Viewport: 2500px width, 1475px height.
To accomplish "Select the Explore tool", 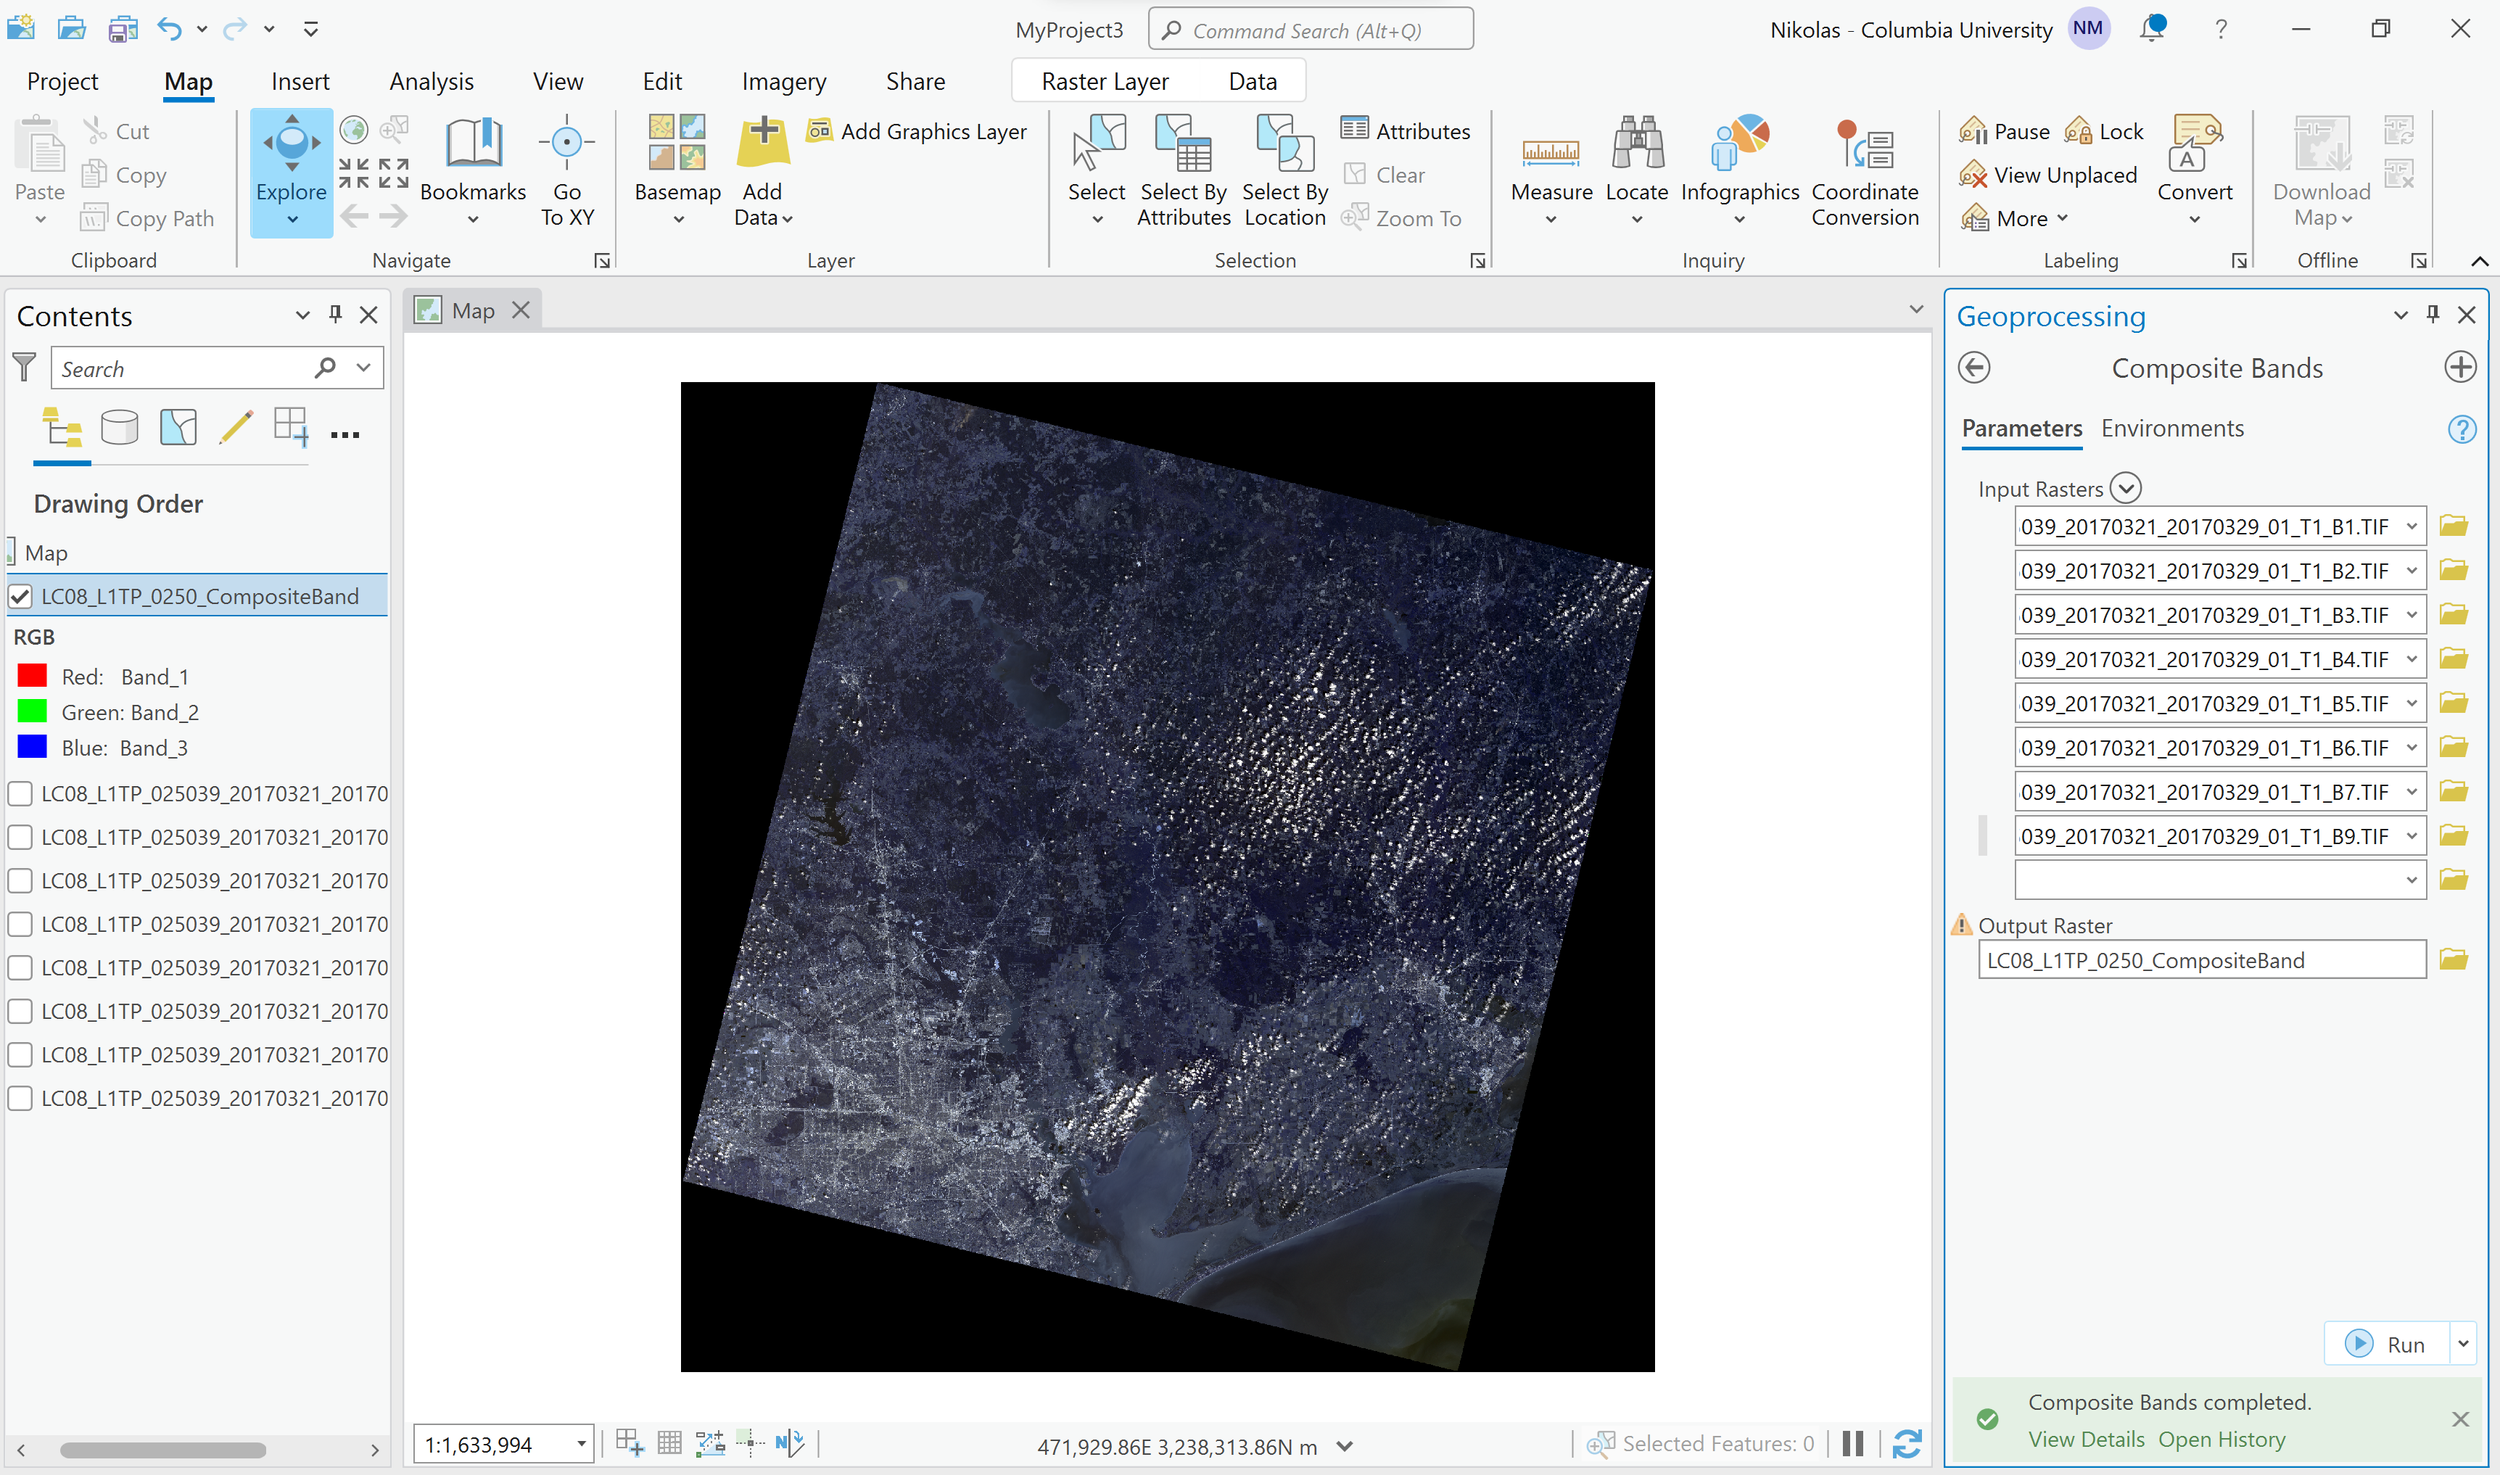I will click(x=290, y=172).
